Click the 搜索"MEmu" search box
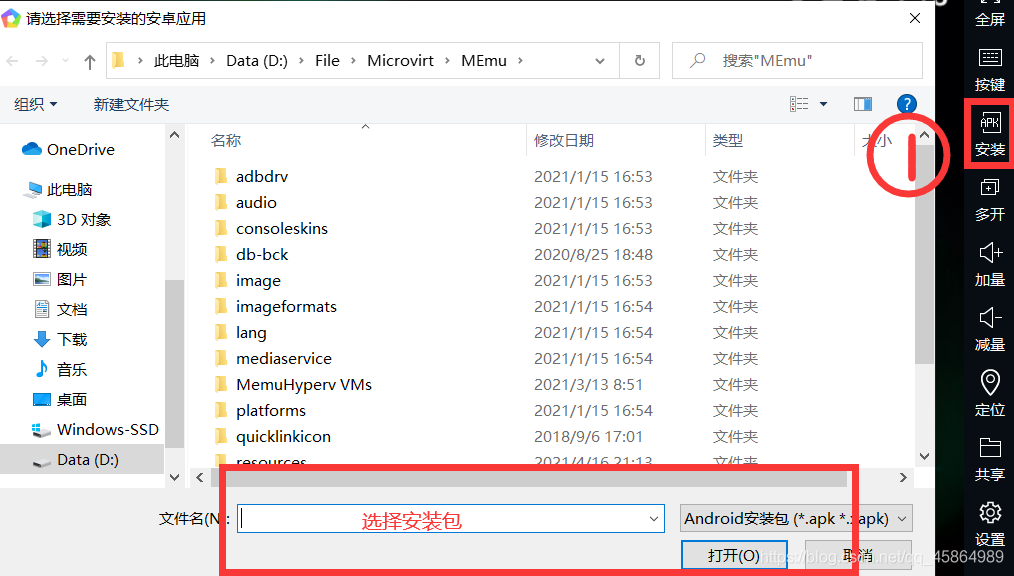This screenshot has width=1014, height=576. pos(797,61)
